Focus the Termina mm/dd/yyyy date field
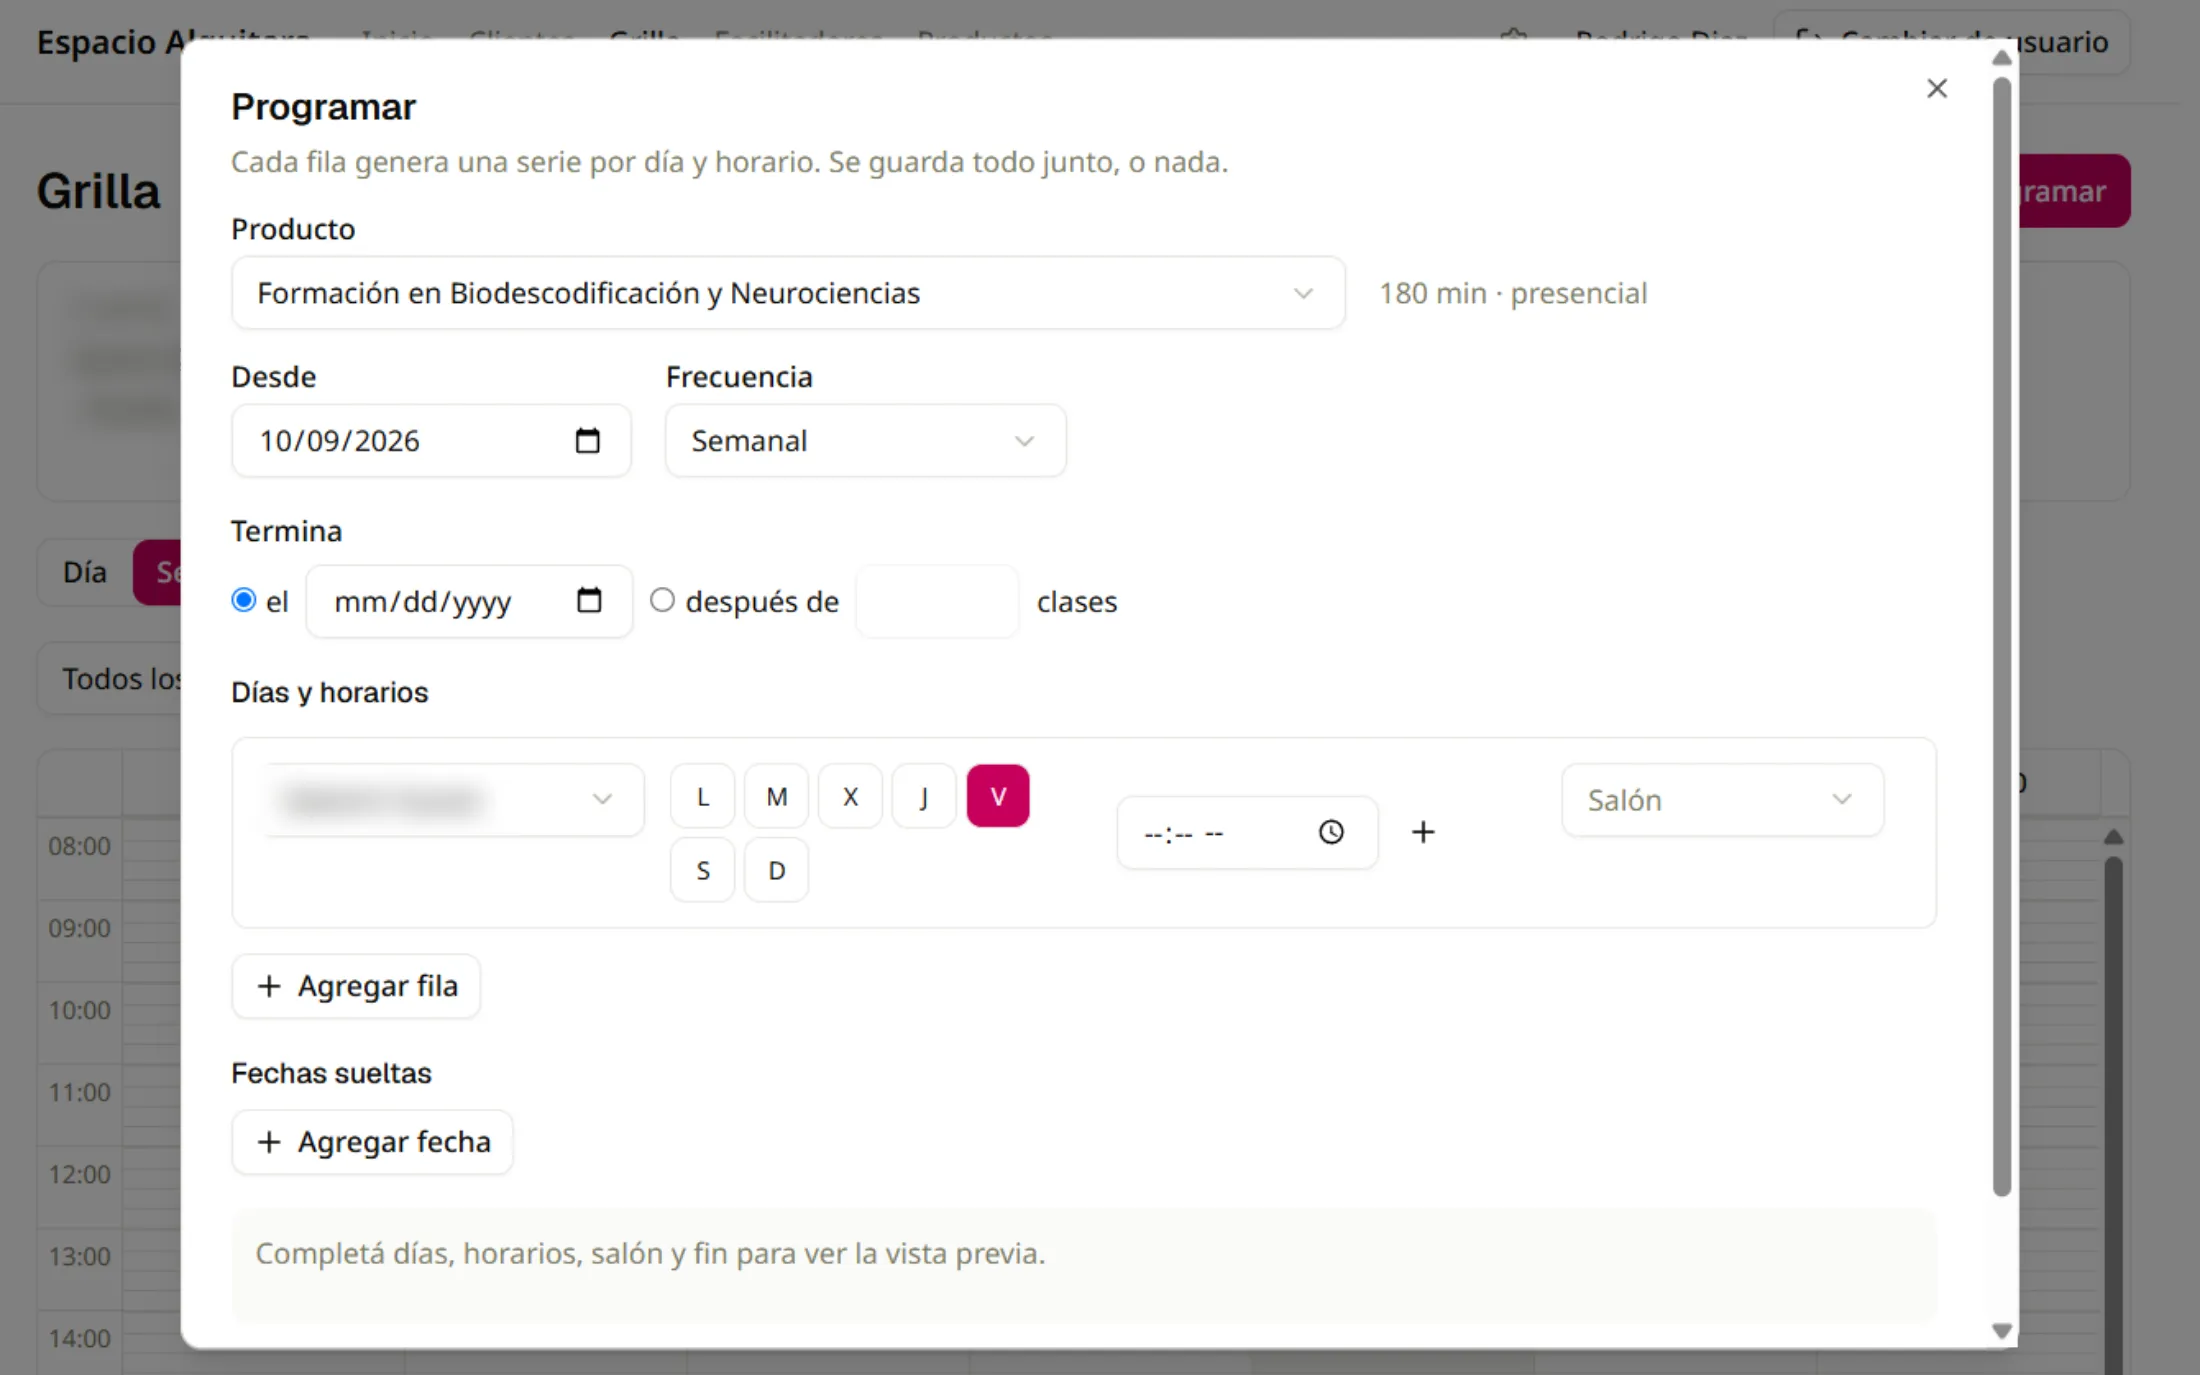This screenshot has height=1375, width=2200. 469,601
